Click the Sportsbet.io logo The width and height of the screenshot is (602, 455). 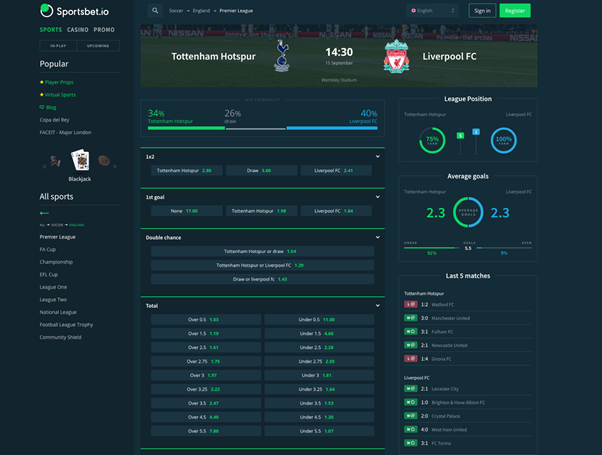click(74, 11)
